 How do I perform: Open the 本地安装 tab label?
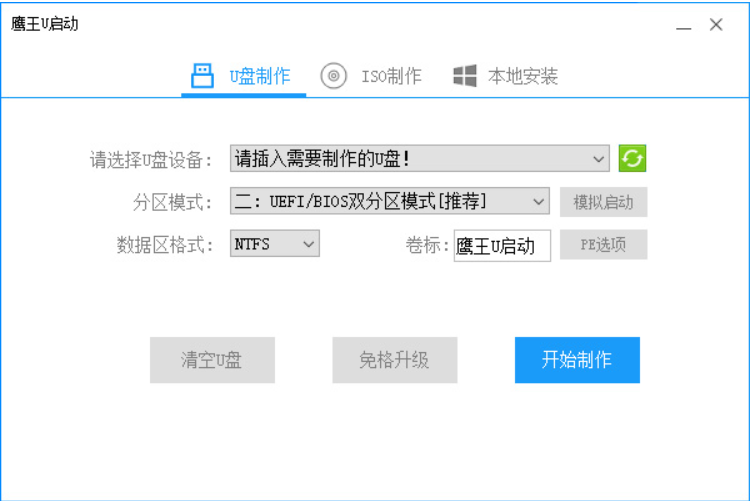click(523, 76)
